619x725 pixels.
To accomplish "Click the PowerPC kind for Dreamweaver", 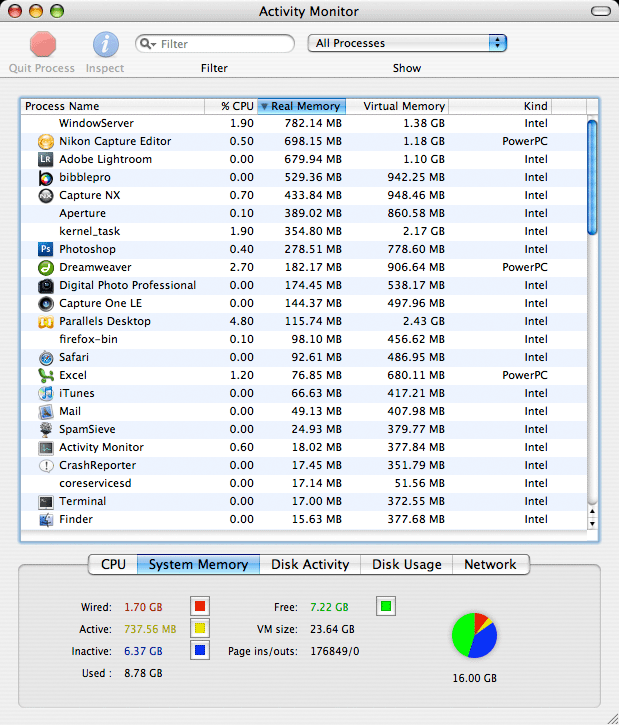I will point(525,267).
